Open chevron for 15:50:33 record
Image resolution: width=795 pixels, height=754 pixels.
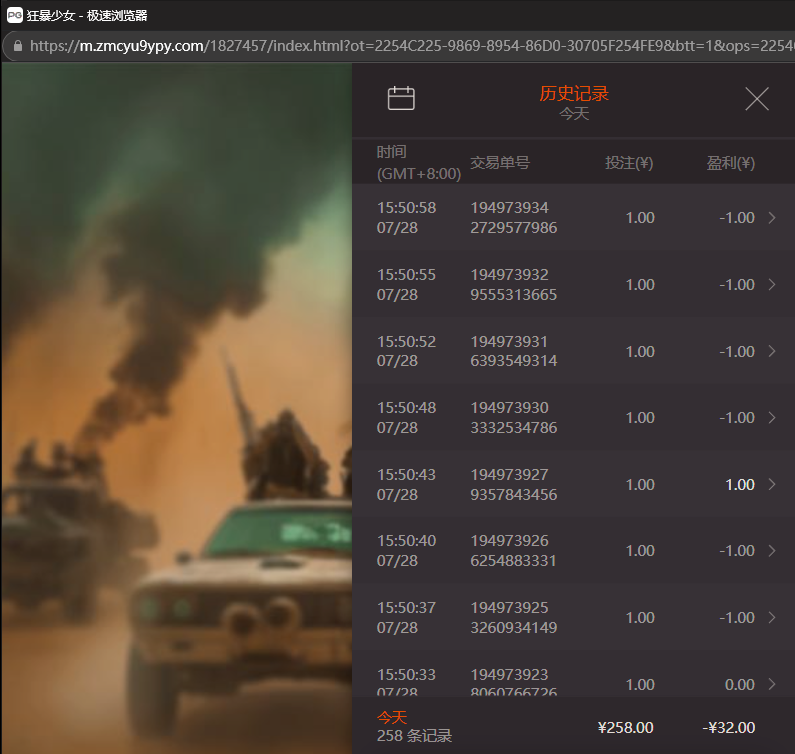tap(771, 684)
